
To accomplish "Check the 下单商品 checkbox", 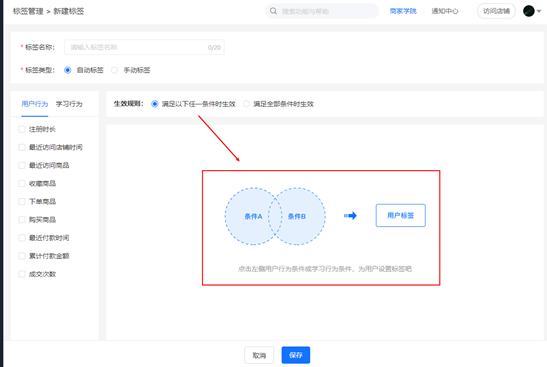I will pyautogui.click(x=22, y=202).
